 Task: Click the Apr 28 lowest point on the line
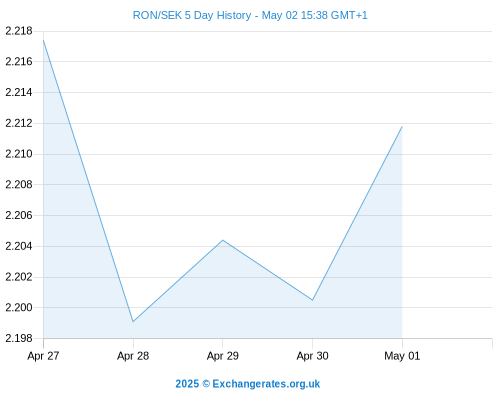[x=133, y=321]
